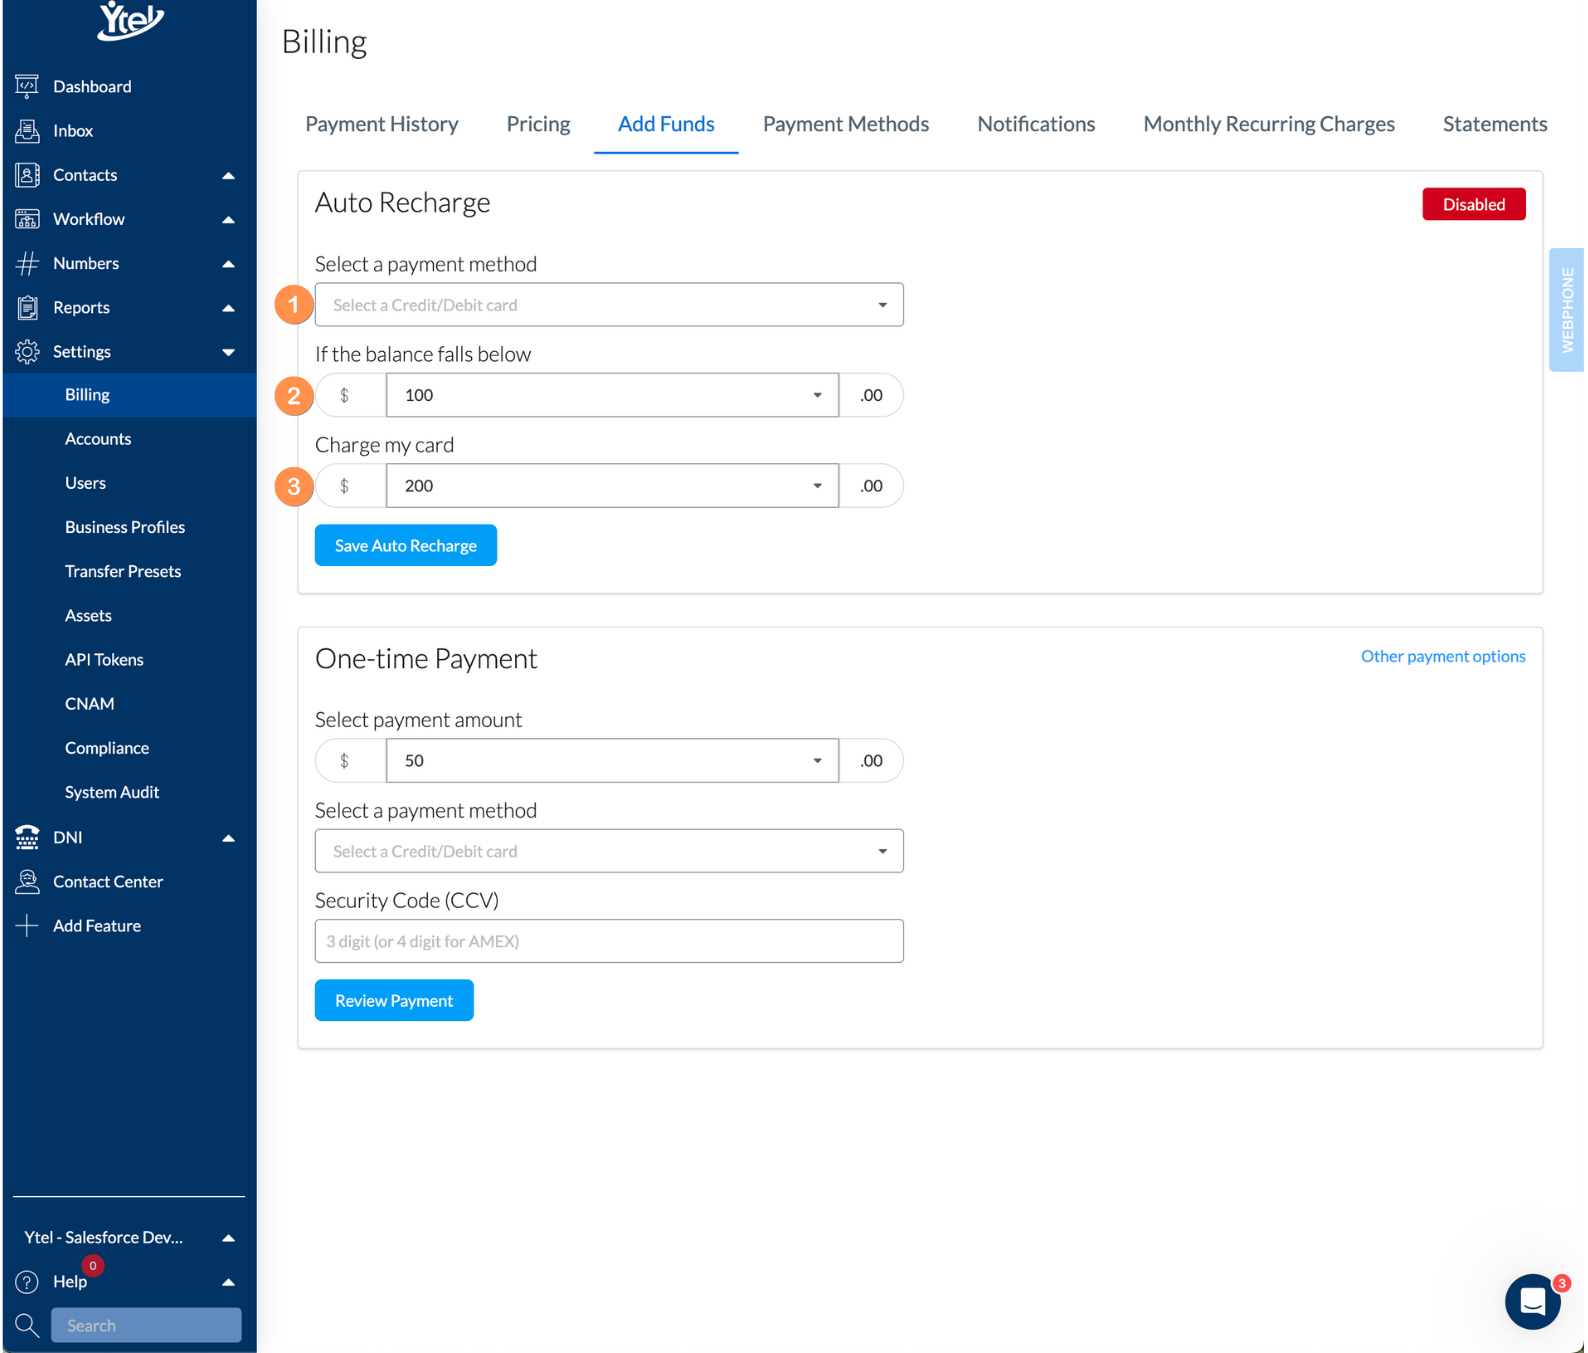Open Compliance settings page

(107, 748)
